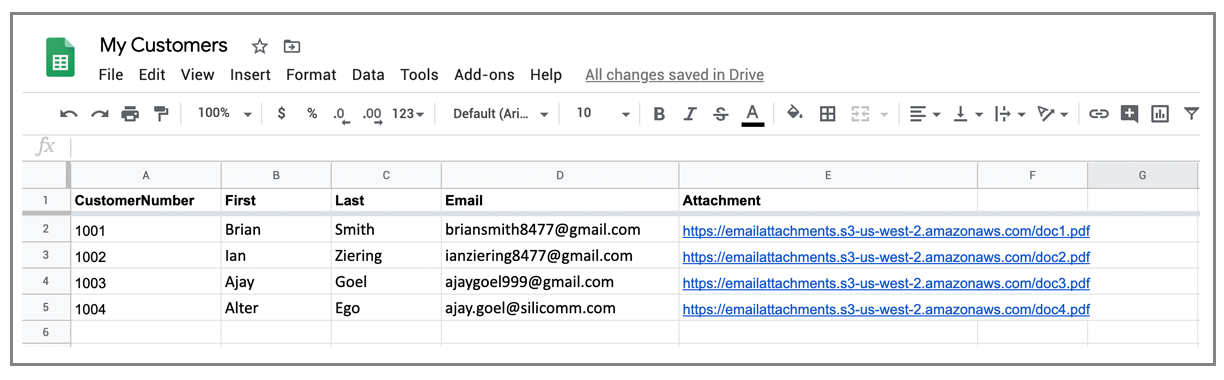Toggle strikethrough formatting
1224x380 pixels.
pyautogui.click(x=721, y=114)
